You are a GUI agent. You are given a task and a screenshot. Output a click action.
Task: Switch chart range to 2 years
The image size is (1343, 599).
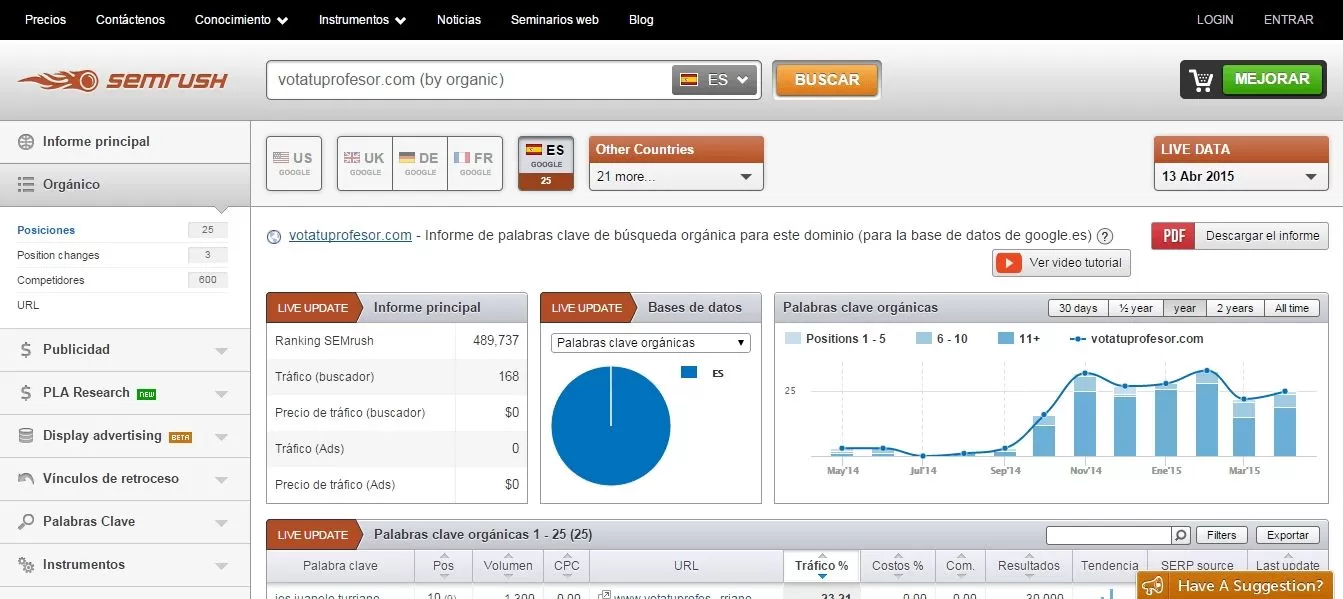pyautogui.click(x=1235, y=308)
